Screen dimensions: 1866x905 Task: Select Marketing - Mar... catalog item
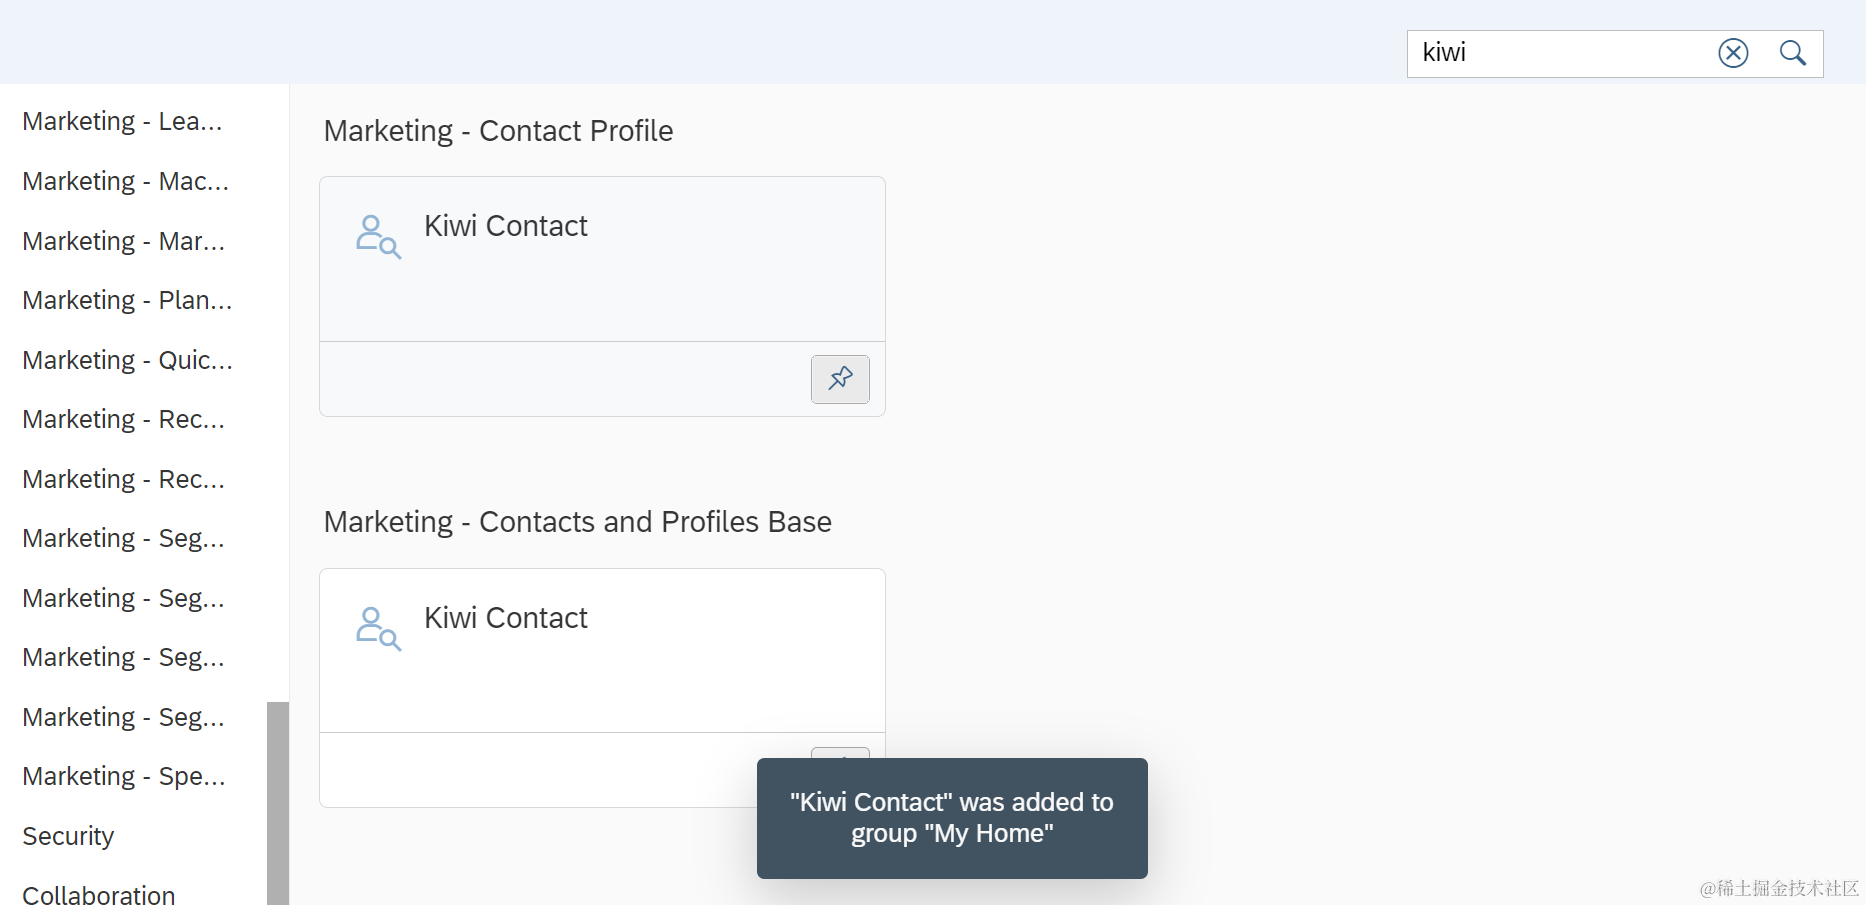(x=123, y=241)
